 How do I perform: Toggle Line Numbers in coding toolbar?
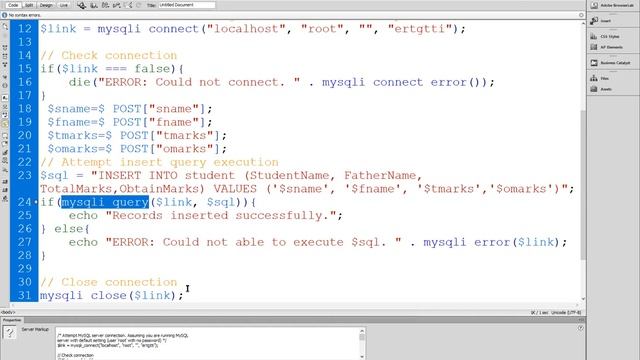5,98
